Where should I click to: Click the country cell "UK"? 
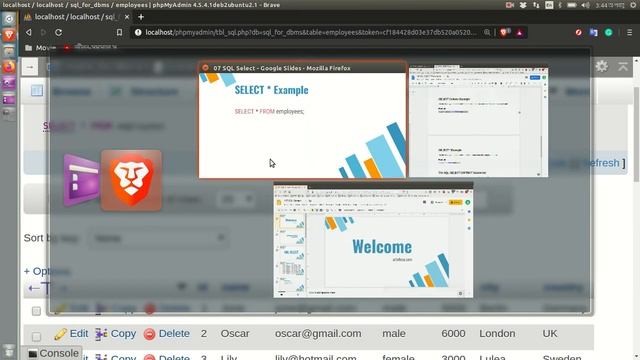[550, 333]
